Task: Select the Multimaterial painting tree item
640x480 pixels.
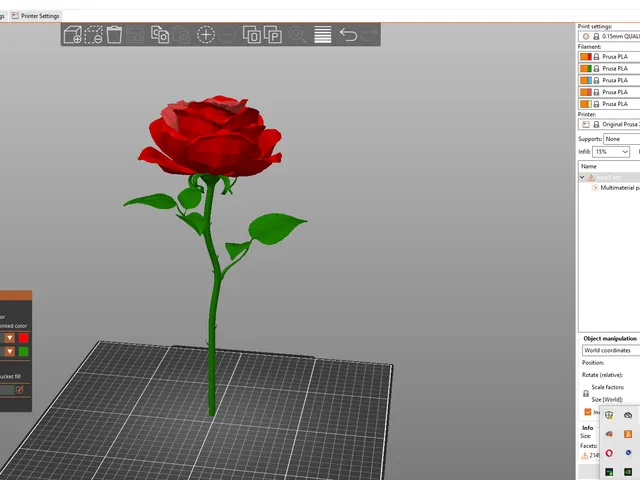Action: [617, 188]
